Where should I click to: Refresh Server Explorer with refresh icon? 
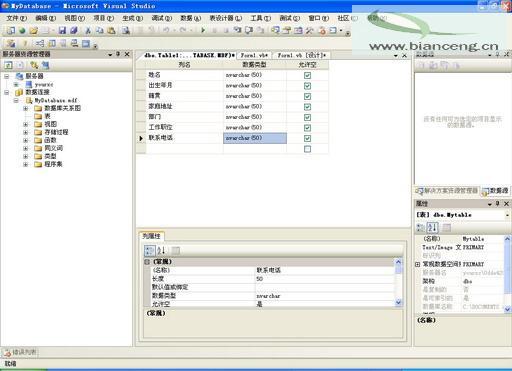(8, 65)
